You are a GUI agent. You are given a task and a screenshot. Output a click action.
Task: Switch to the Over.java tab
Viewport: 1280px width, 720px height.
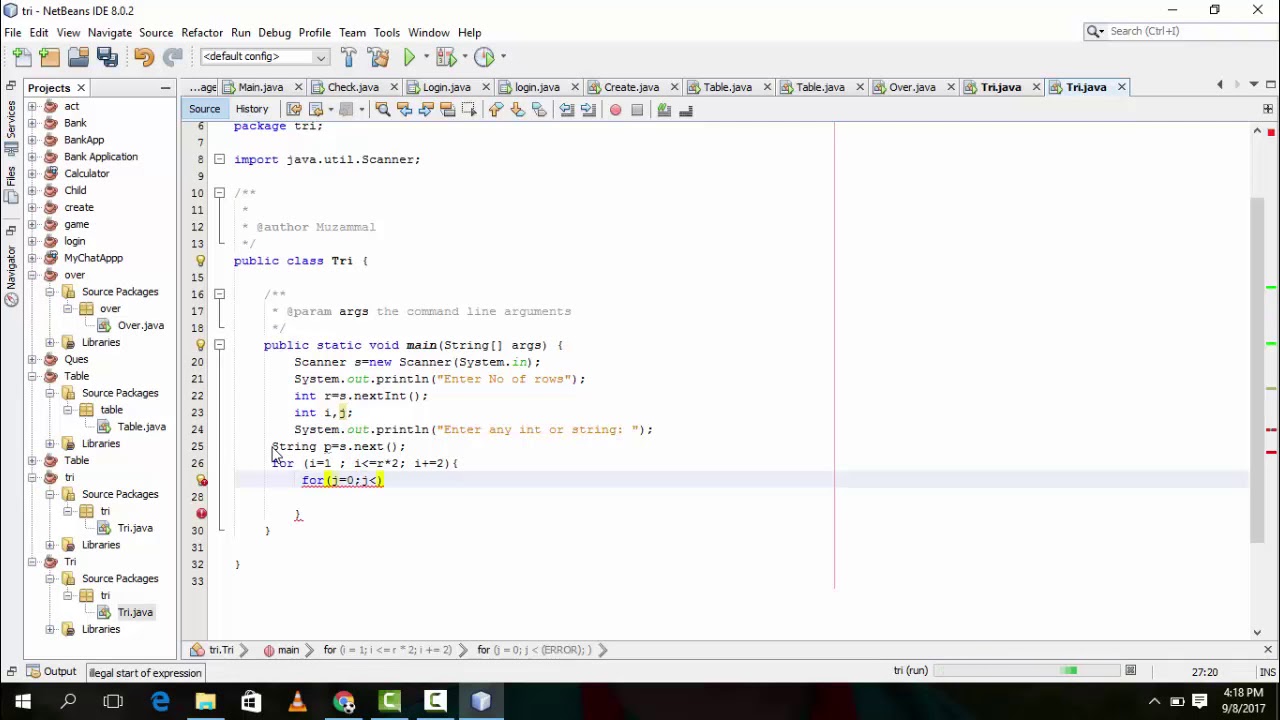[x=912, y=87]
